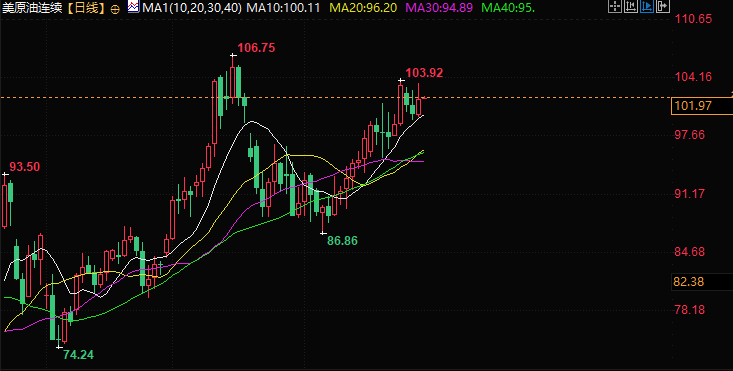
Task: Click the 101.97 current price box
Action: coord(701,106)
